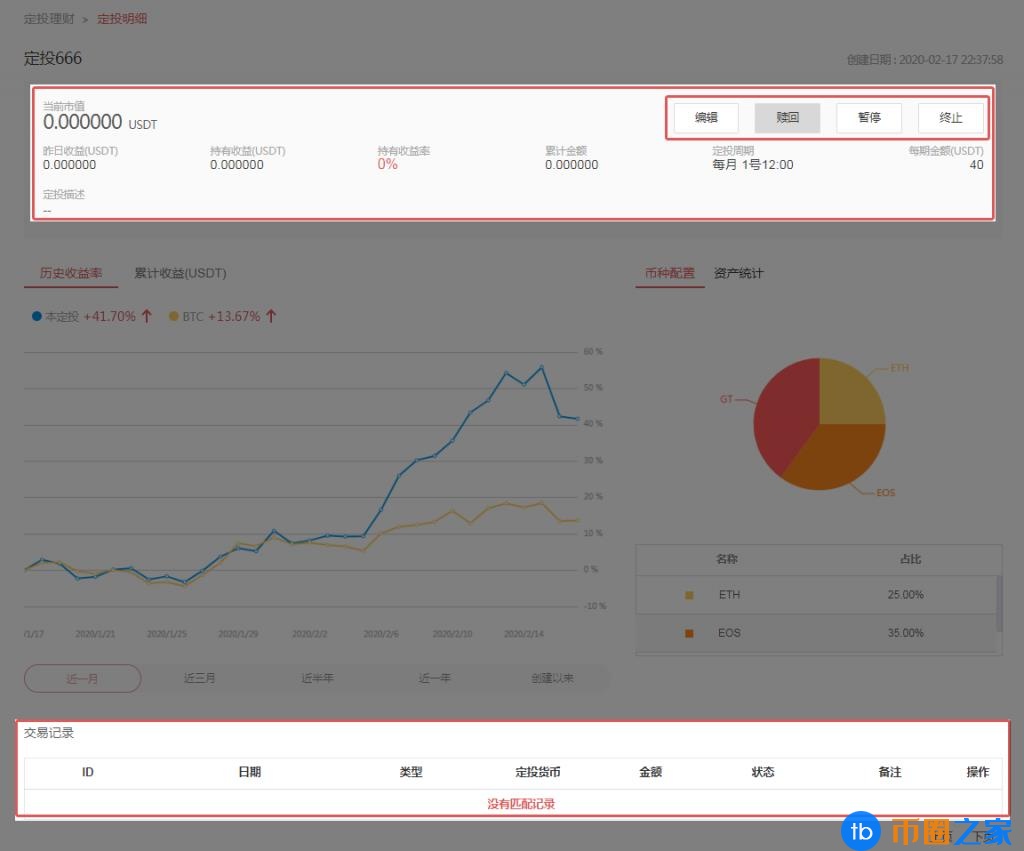The height and width of the screenshot is (851, 1024).
Task: Switch to 累计收益(USDT) tab
Action: [x=180, y=273]
